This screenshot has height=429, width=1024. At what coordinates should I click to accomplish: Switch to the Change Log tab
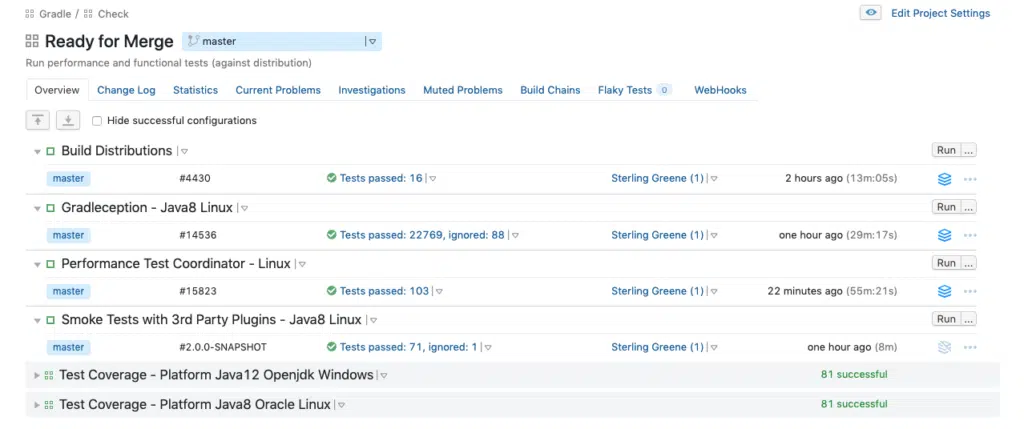pyautogui.click(x=126, y=90)
